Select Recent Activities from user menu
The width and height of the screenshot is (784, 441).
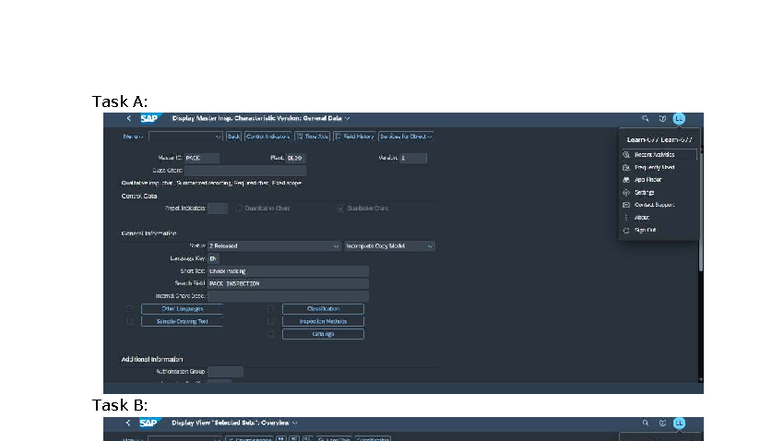coord(654,155)
